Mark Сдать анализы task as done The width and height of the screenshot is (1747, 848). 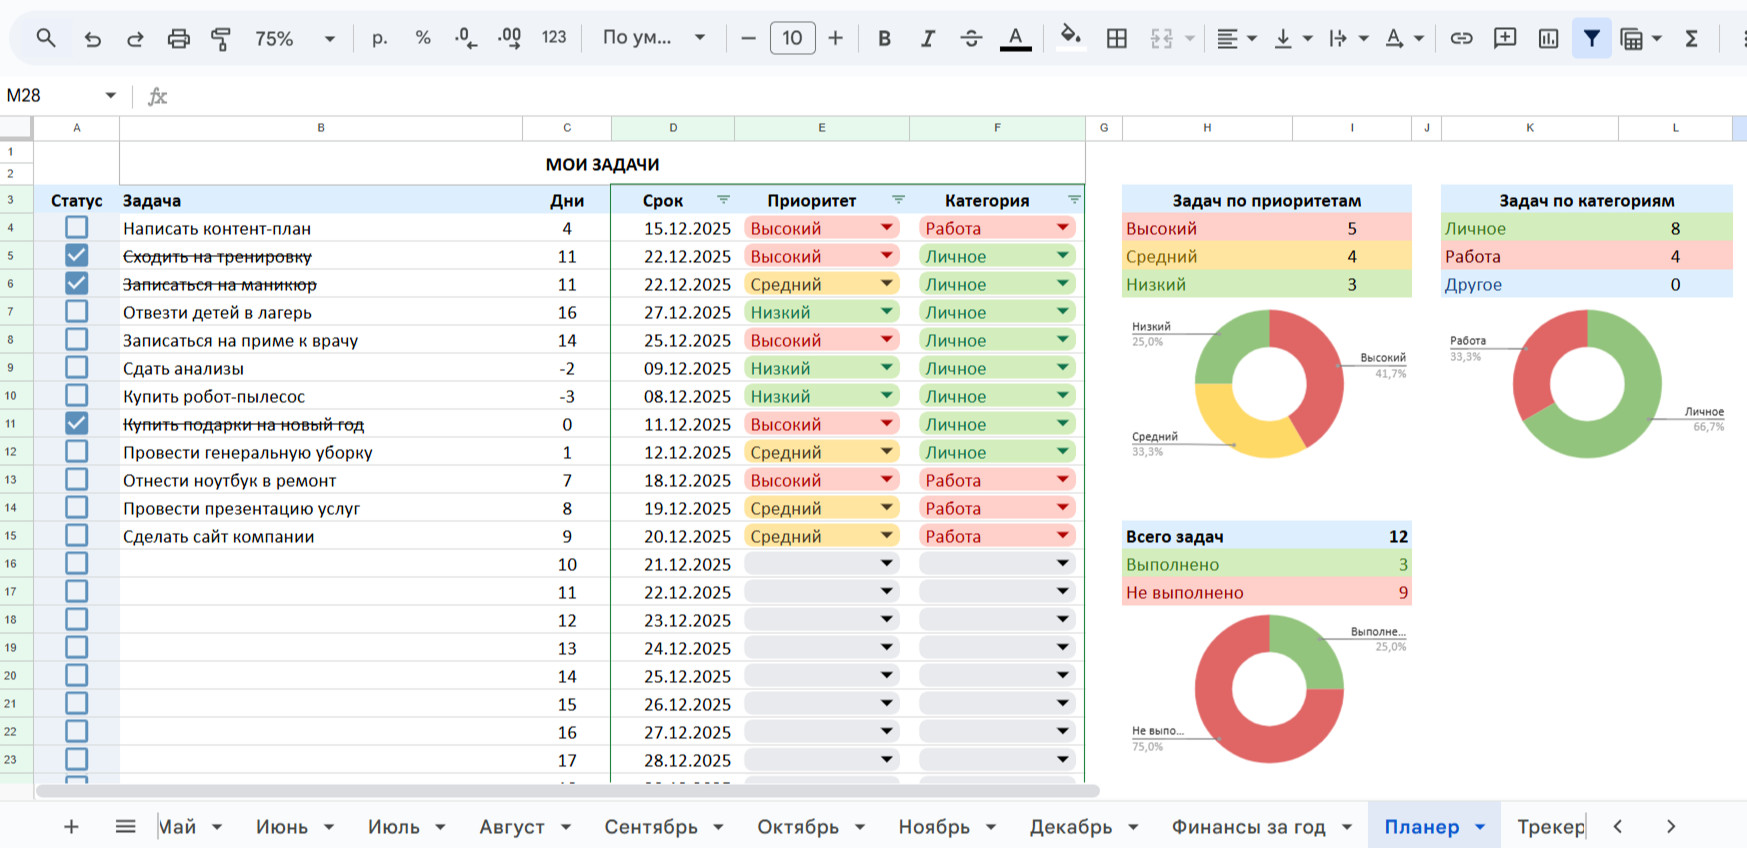[x=76, y=368]
